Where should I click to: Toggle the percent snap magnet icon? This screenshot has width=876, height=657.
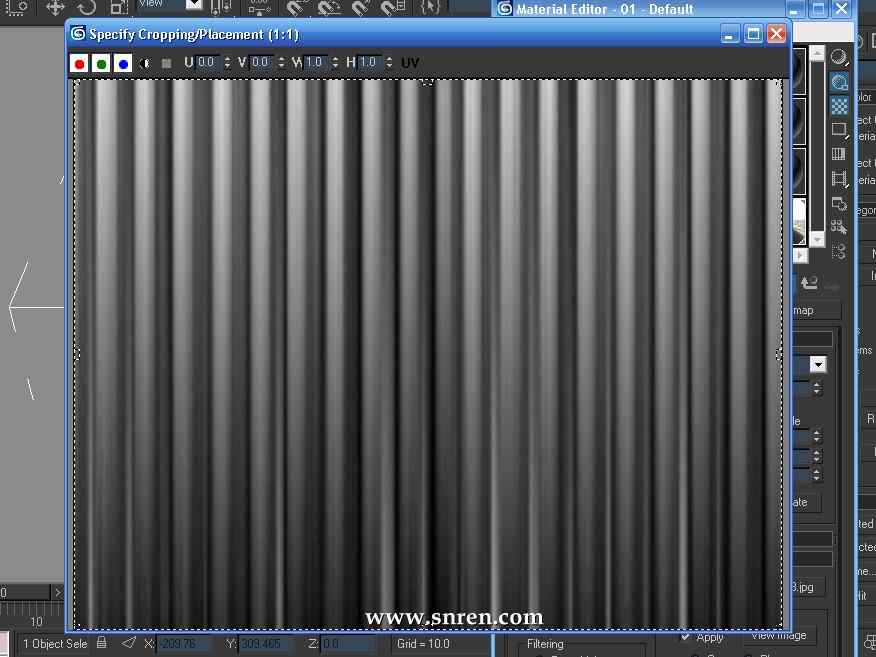point(360,7)
